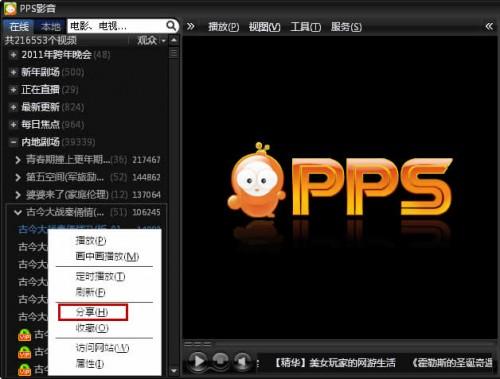Click the right-pointing double chevron beside search box
The height and width of the screenshot is (379, 500).
click(190, 26)
